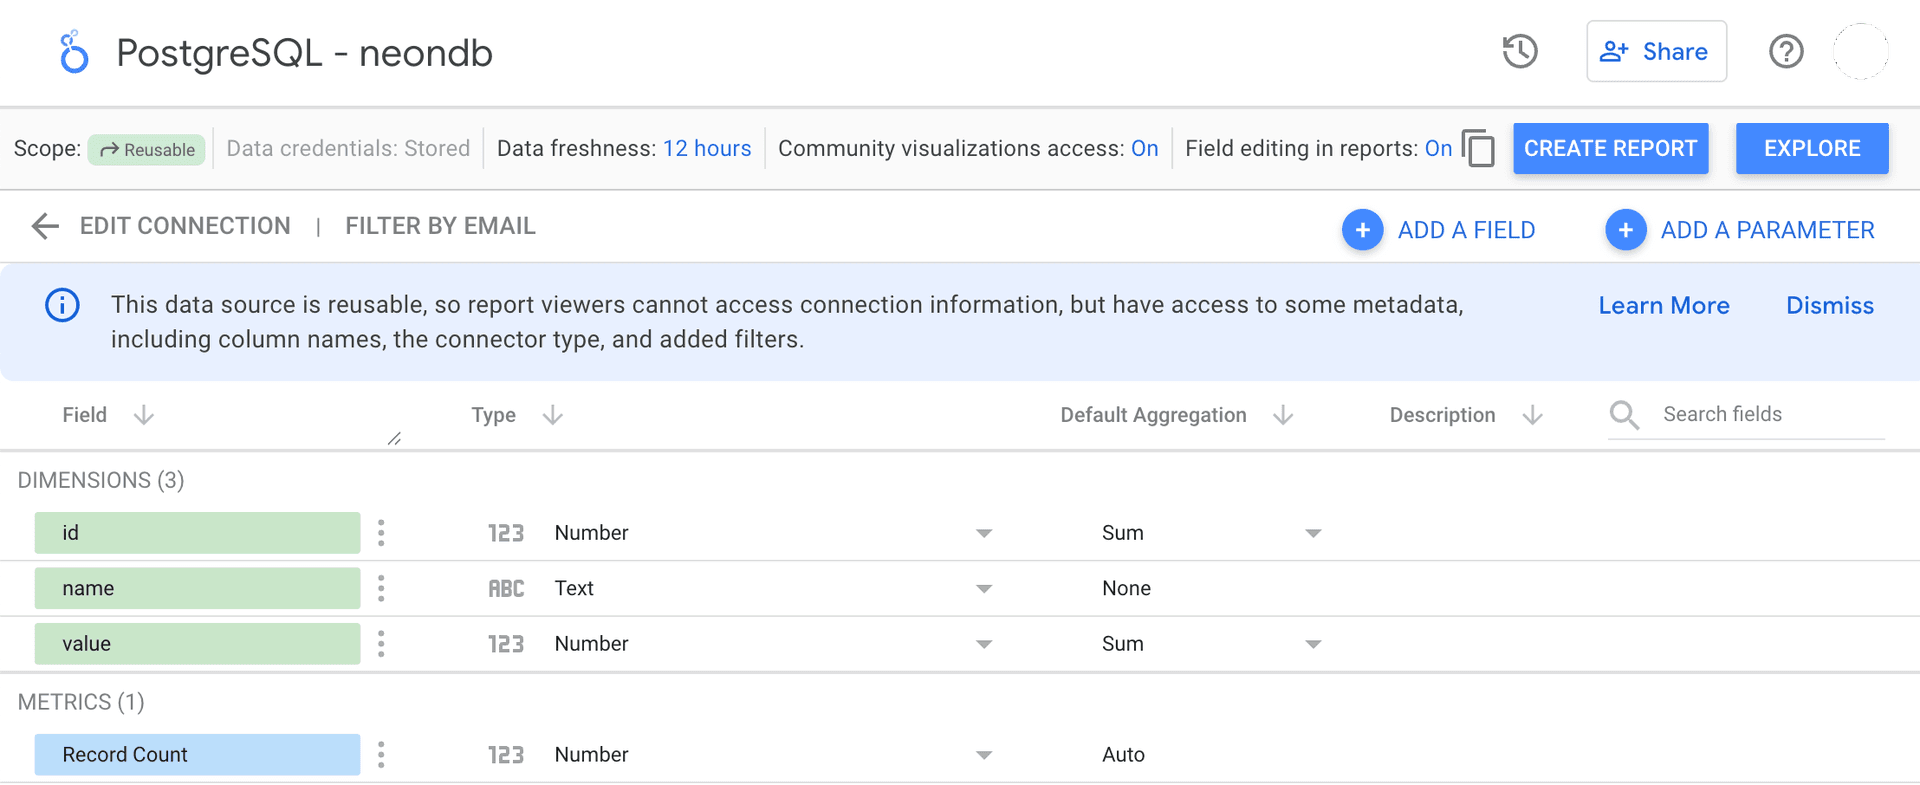
Task: Click the green name field chip
Action: click(x=197, y=588)
